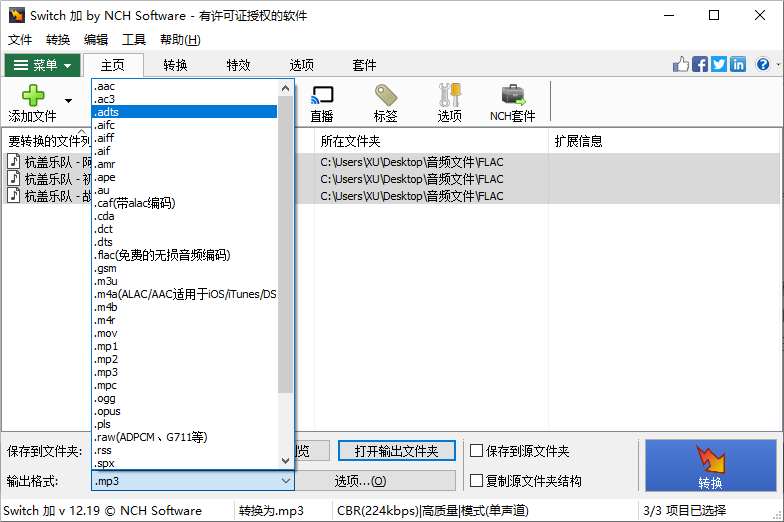Open the 标签 tag editor icon
This screenshot has height=522, width=784.
pyautogui.click(x=386, y=95)
